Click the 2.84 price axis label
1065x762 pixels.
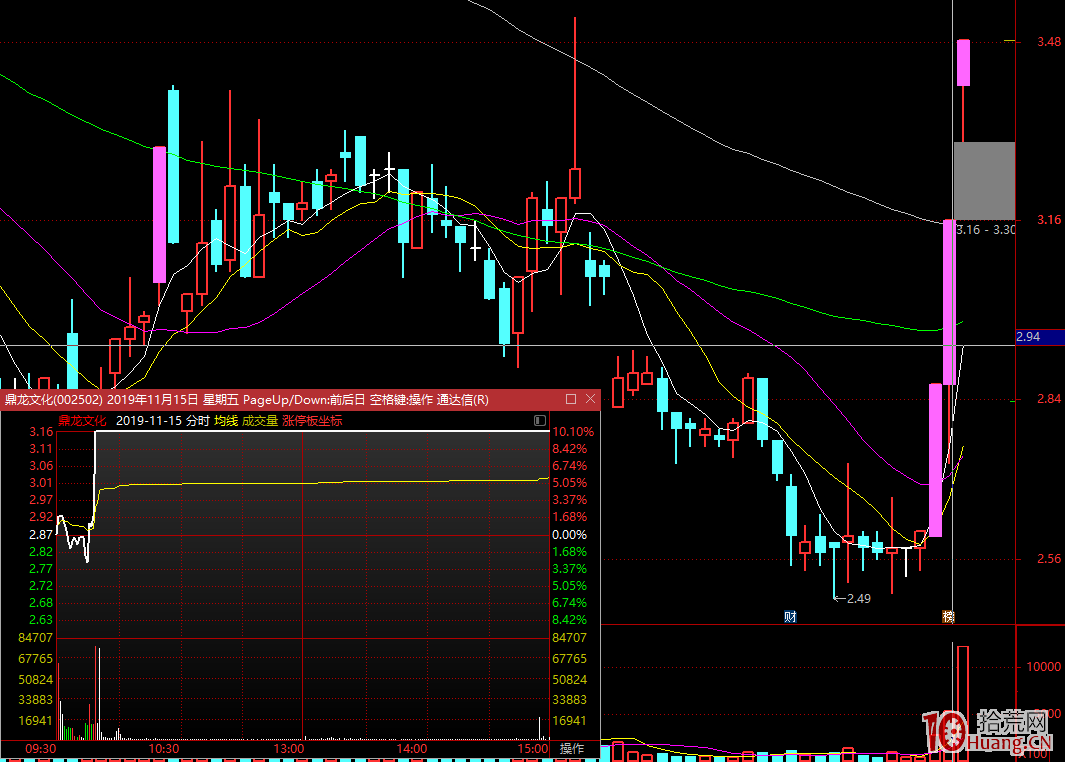point(1048,399)
